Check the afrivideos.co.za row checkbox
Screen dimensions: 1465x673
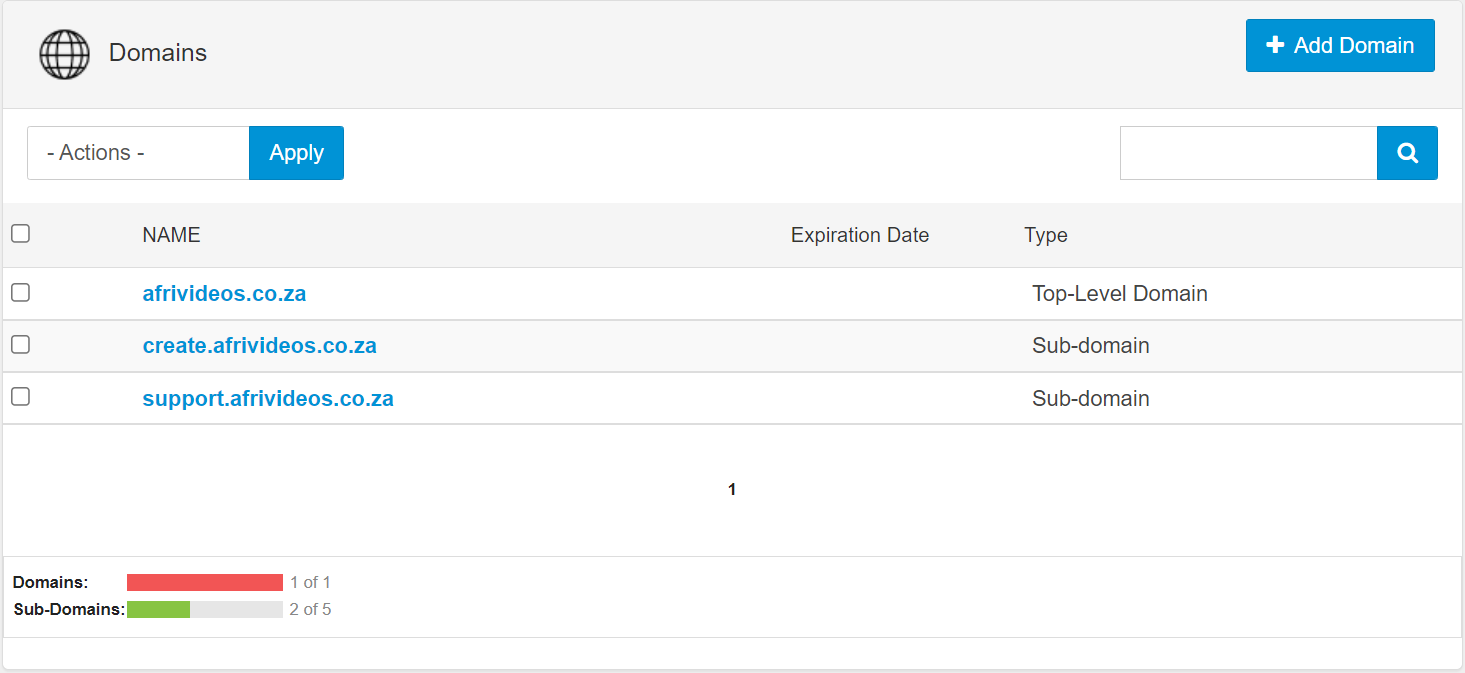point(20,293)
